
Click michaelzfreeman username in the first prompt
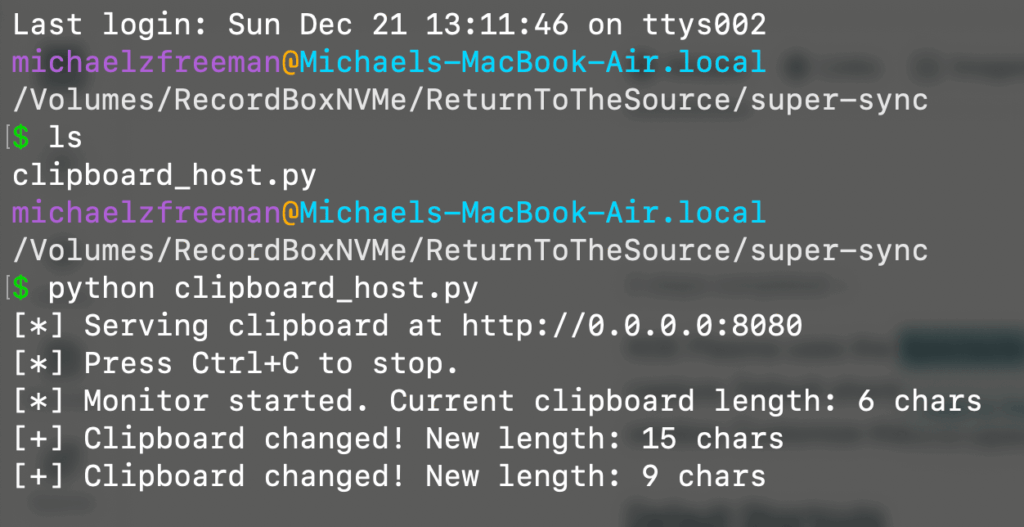(x=145, y=62)
